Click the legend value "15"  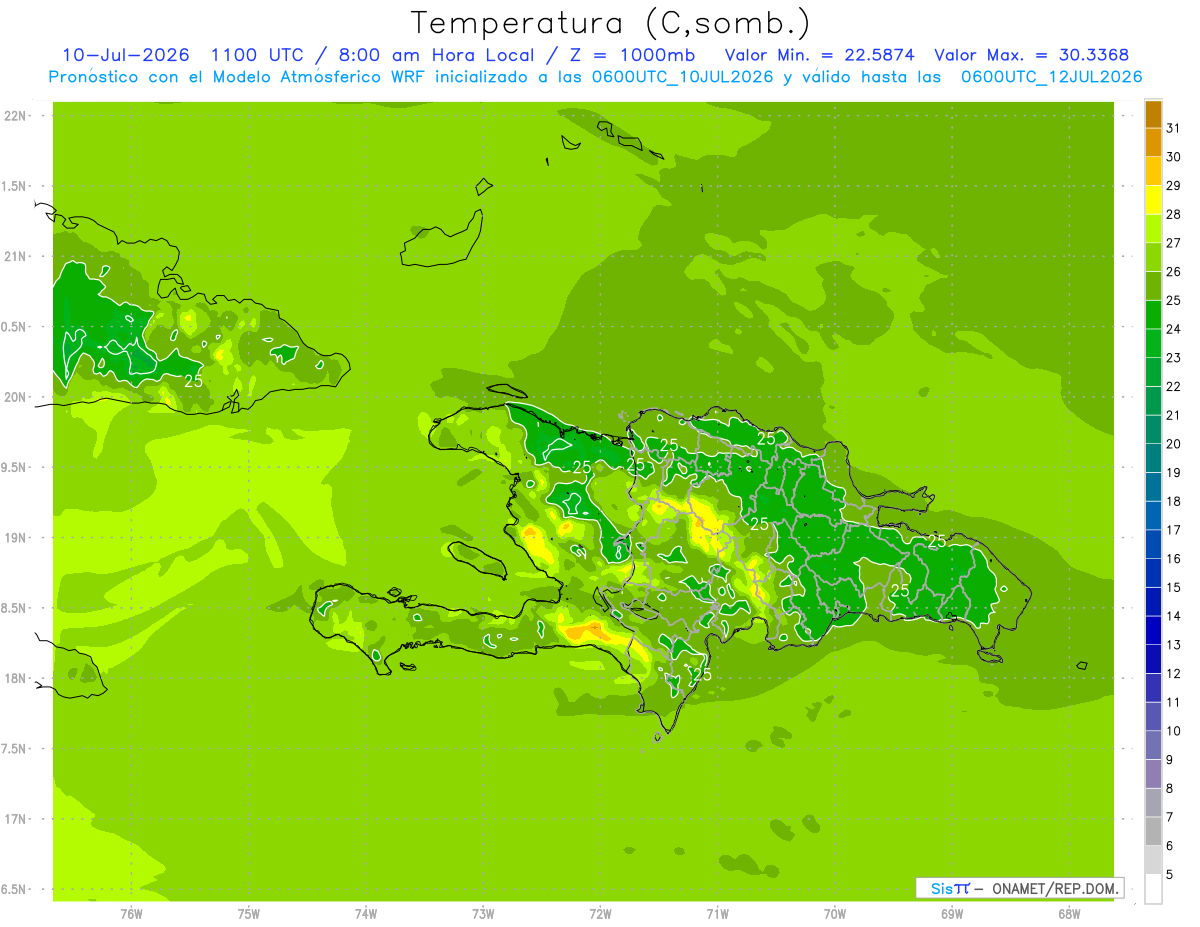point(1173,588)
